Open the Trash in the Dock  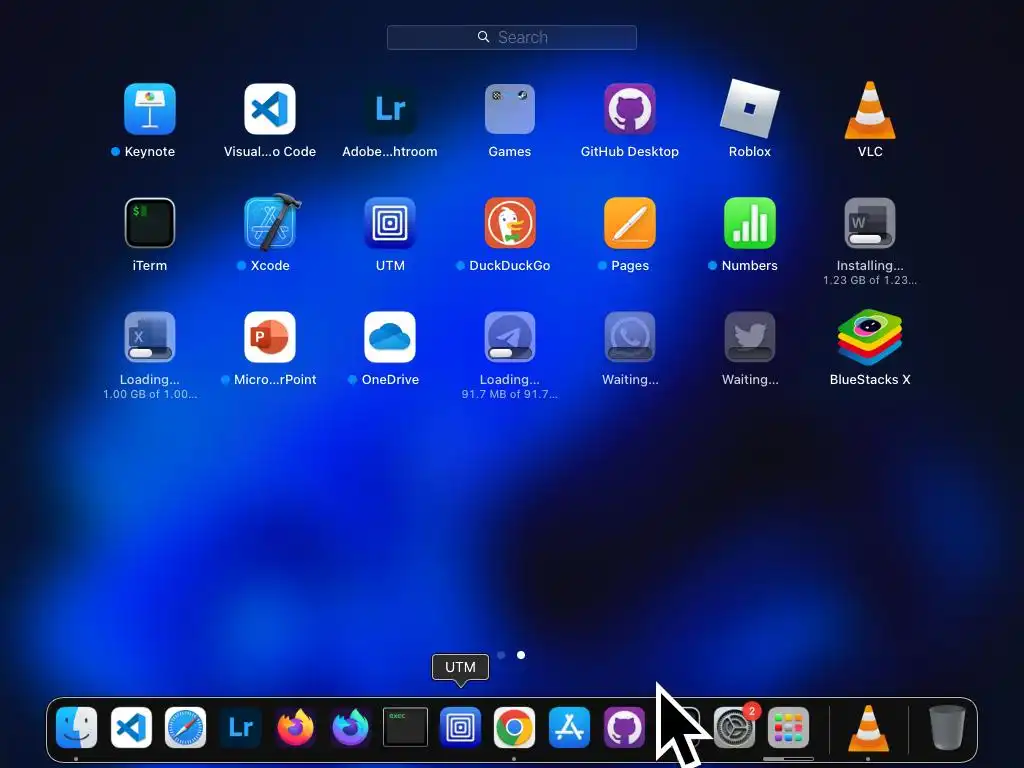tap(947, 728)
